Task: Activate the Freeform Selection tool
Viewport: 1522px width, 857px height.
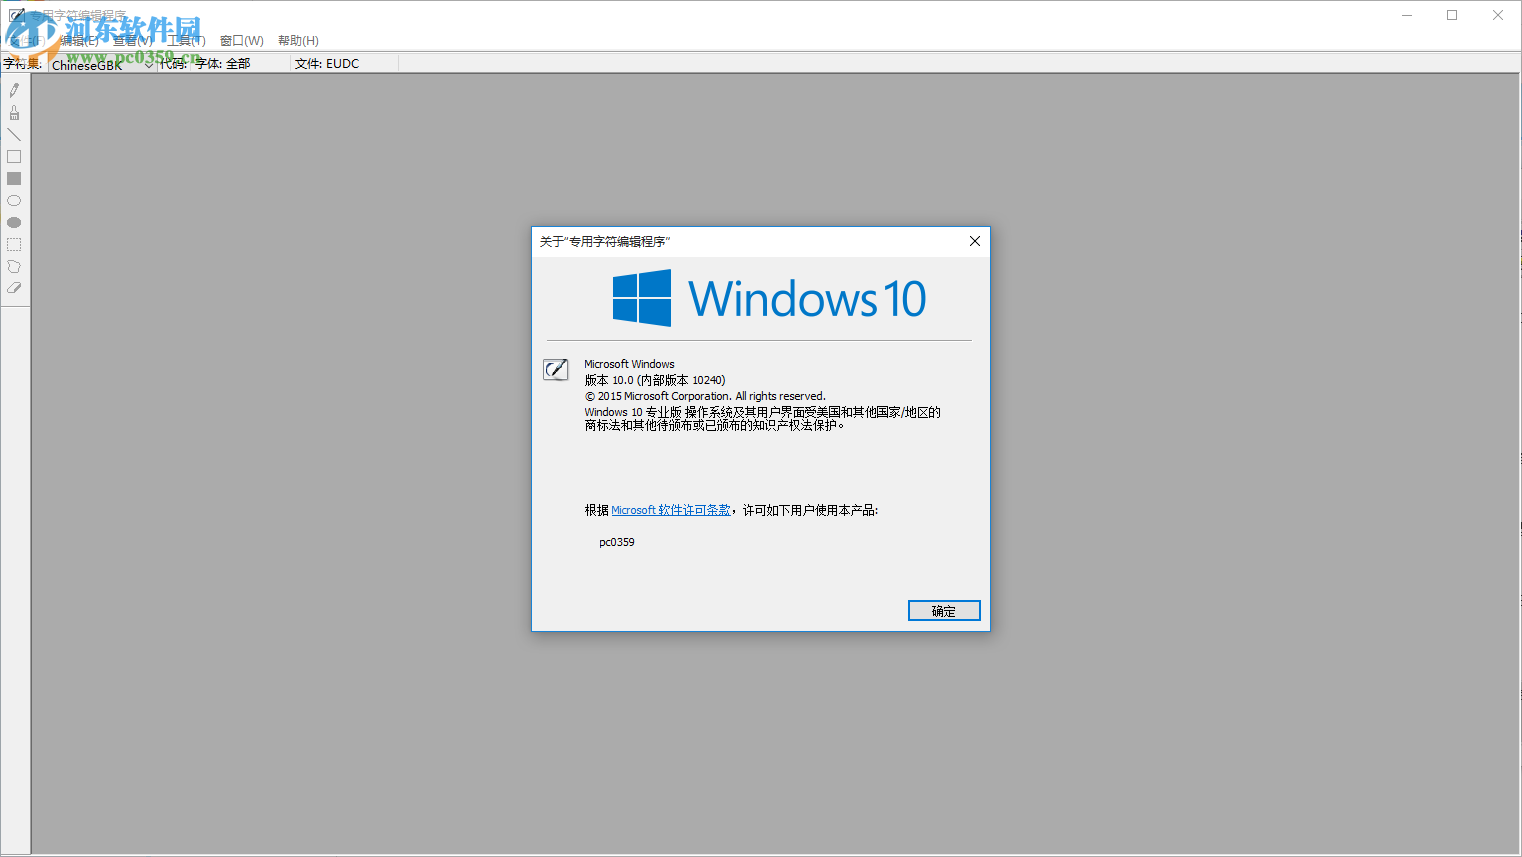Action: 14,267
